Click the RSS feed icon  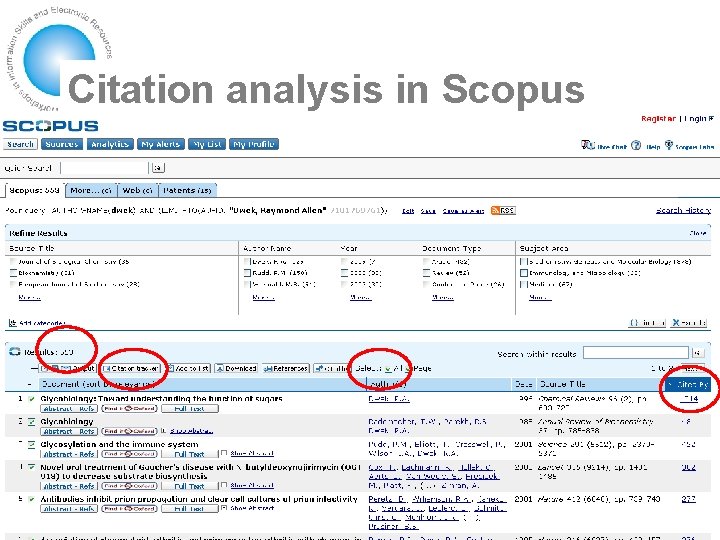pos(503,210)
